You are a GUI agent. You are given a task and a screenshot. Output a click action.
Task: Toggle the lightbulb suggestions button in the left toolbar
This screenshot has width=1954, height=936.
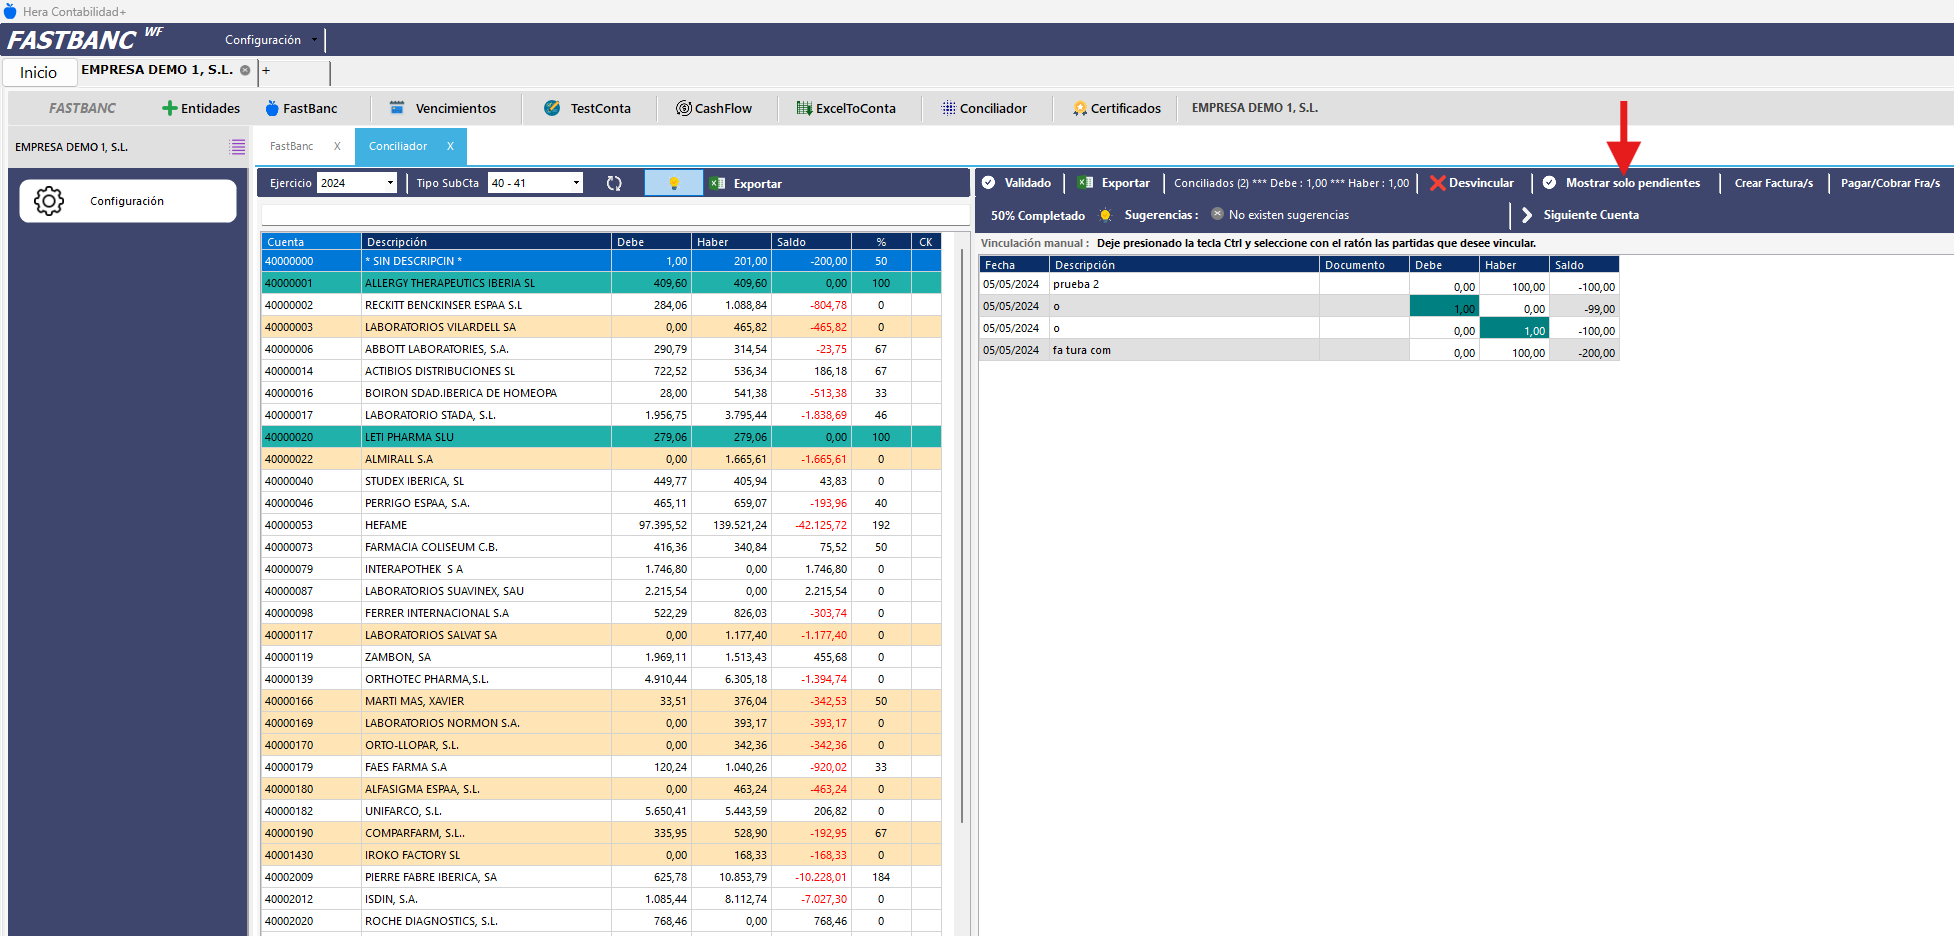(673, 183)
